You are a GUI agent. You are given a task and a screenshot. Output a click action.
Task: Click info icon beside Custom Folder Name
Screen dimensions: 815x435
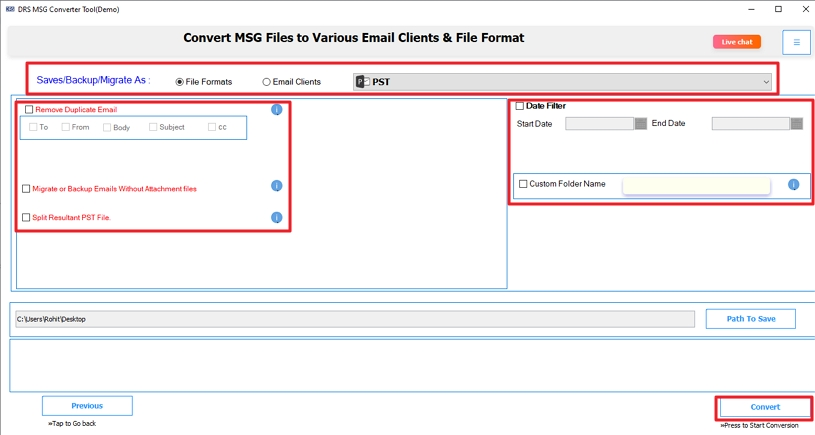tap(793, 184)
